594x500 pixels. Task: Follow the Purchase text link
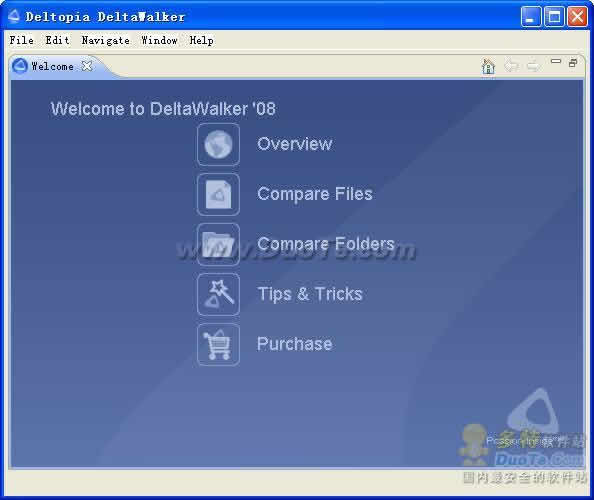pos(294,344)
